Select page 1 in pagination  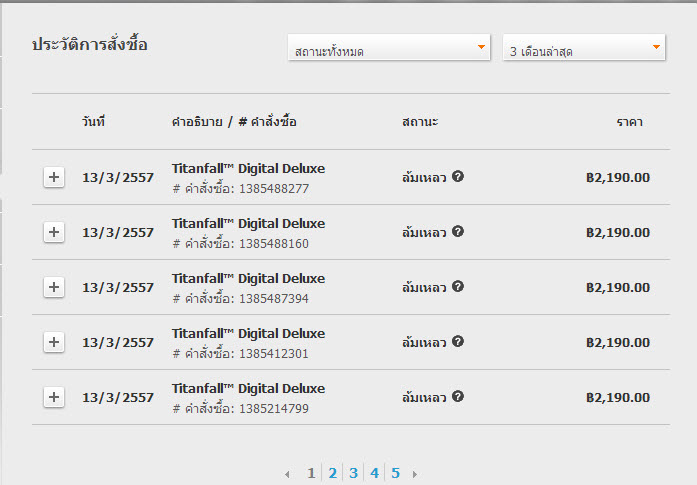311,473
